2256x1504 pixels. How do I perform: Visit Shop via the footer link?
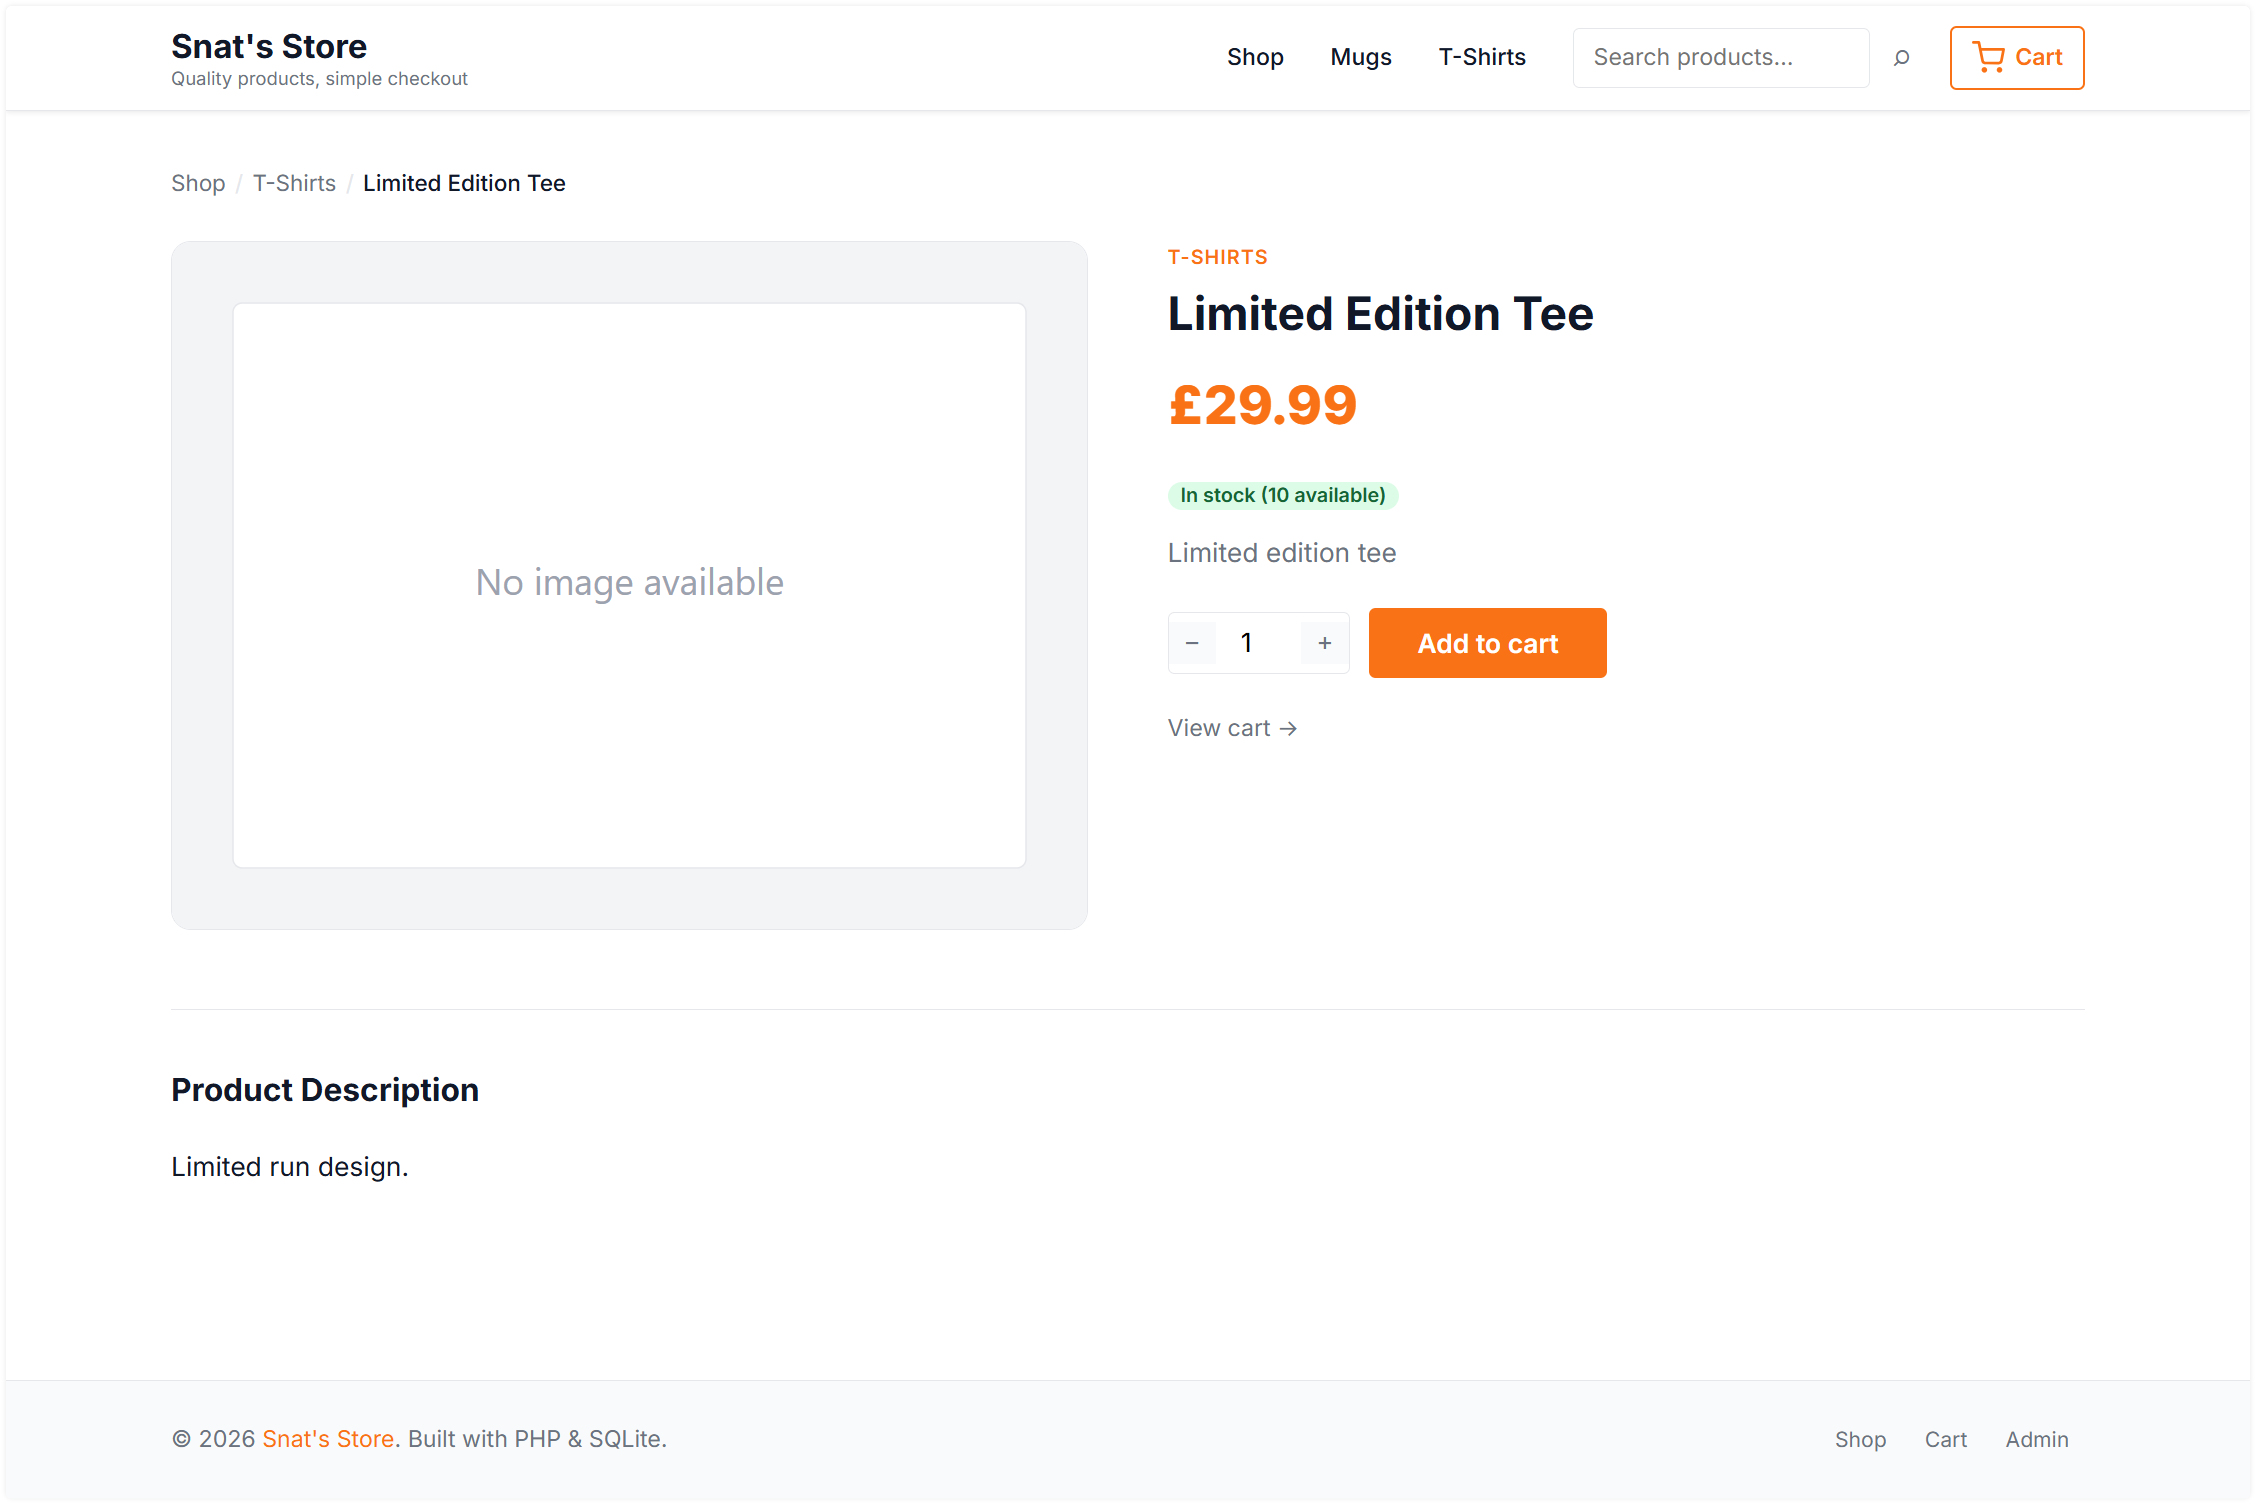click(x=1861, y=1439)
